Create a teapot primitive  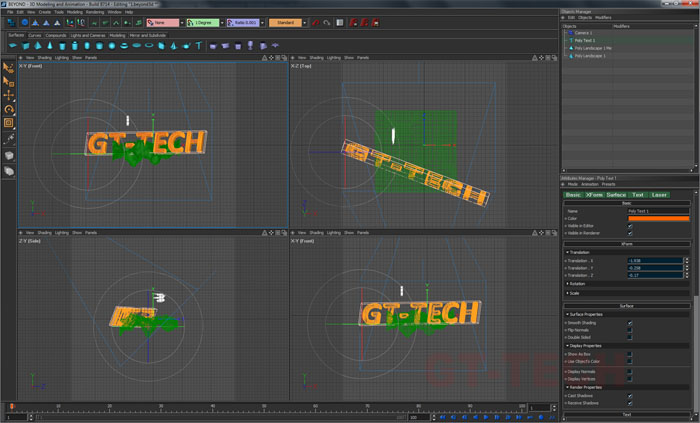coord(187,46)
